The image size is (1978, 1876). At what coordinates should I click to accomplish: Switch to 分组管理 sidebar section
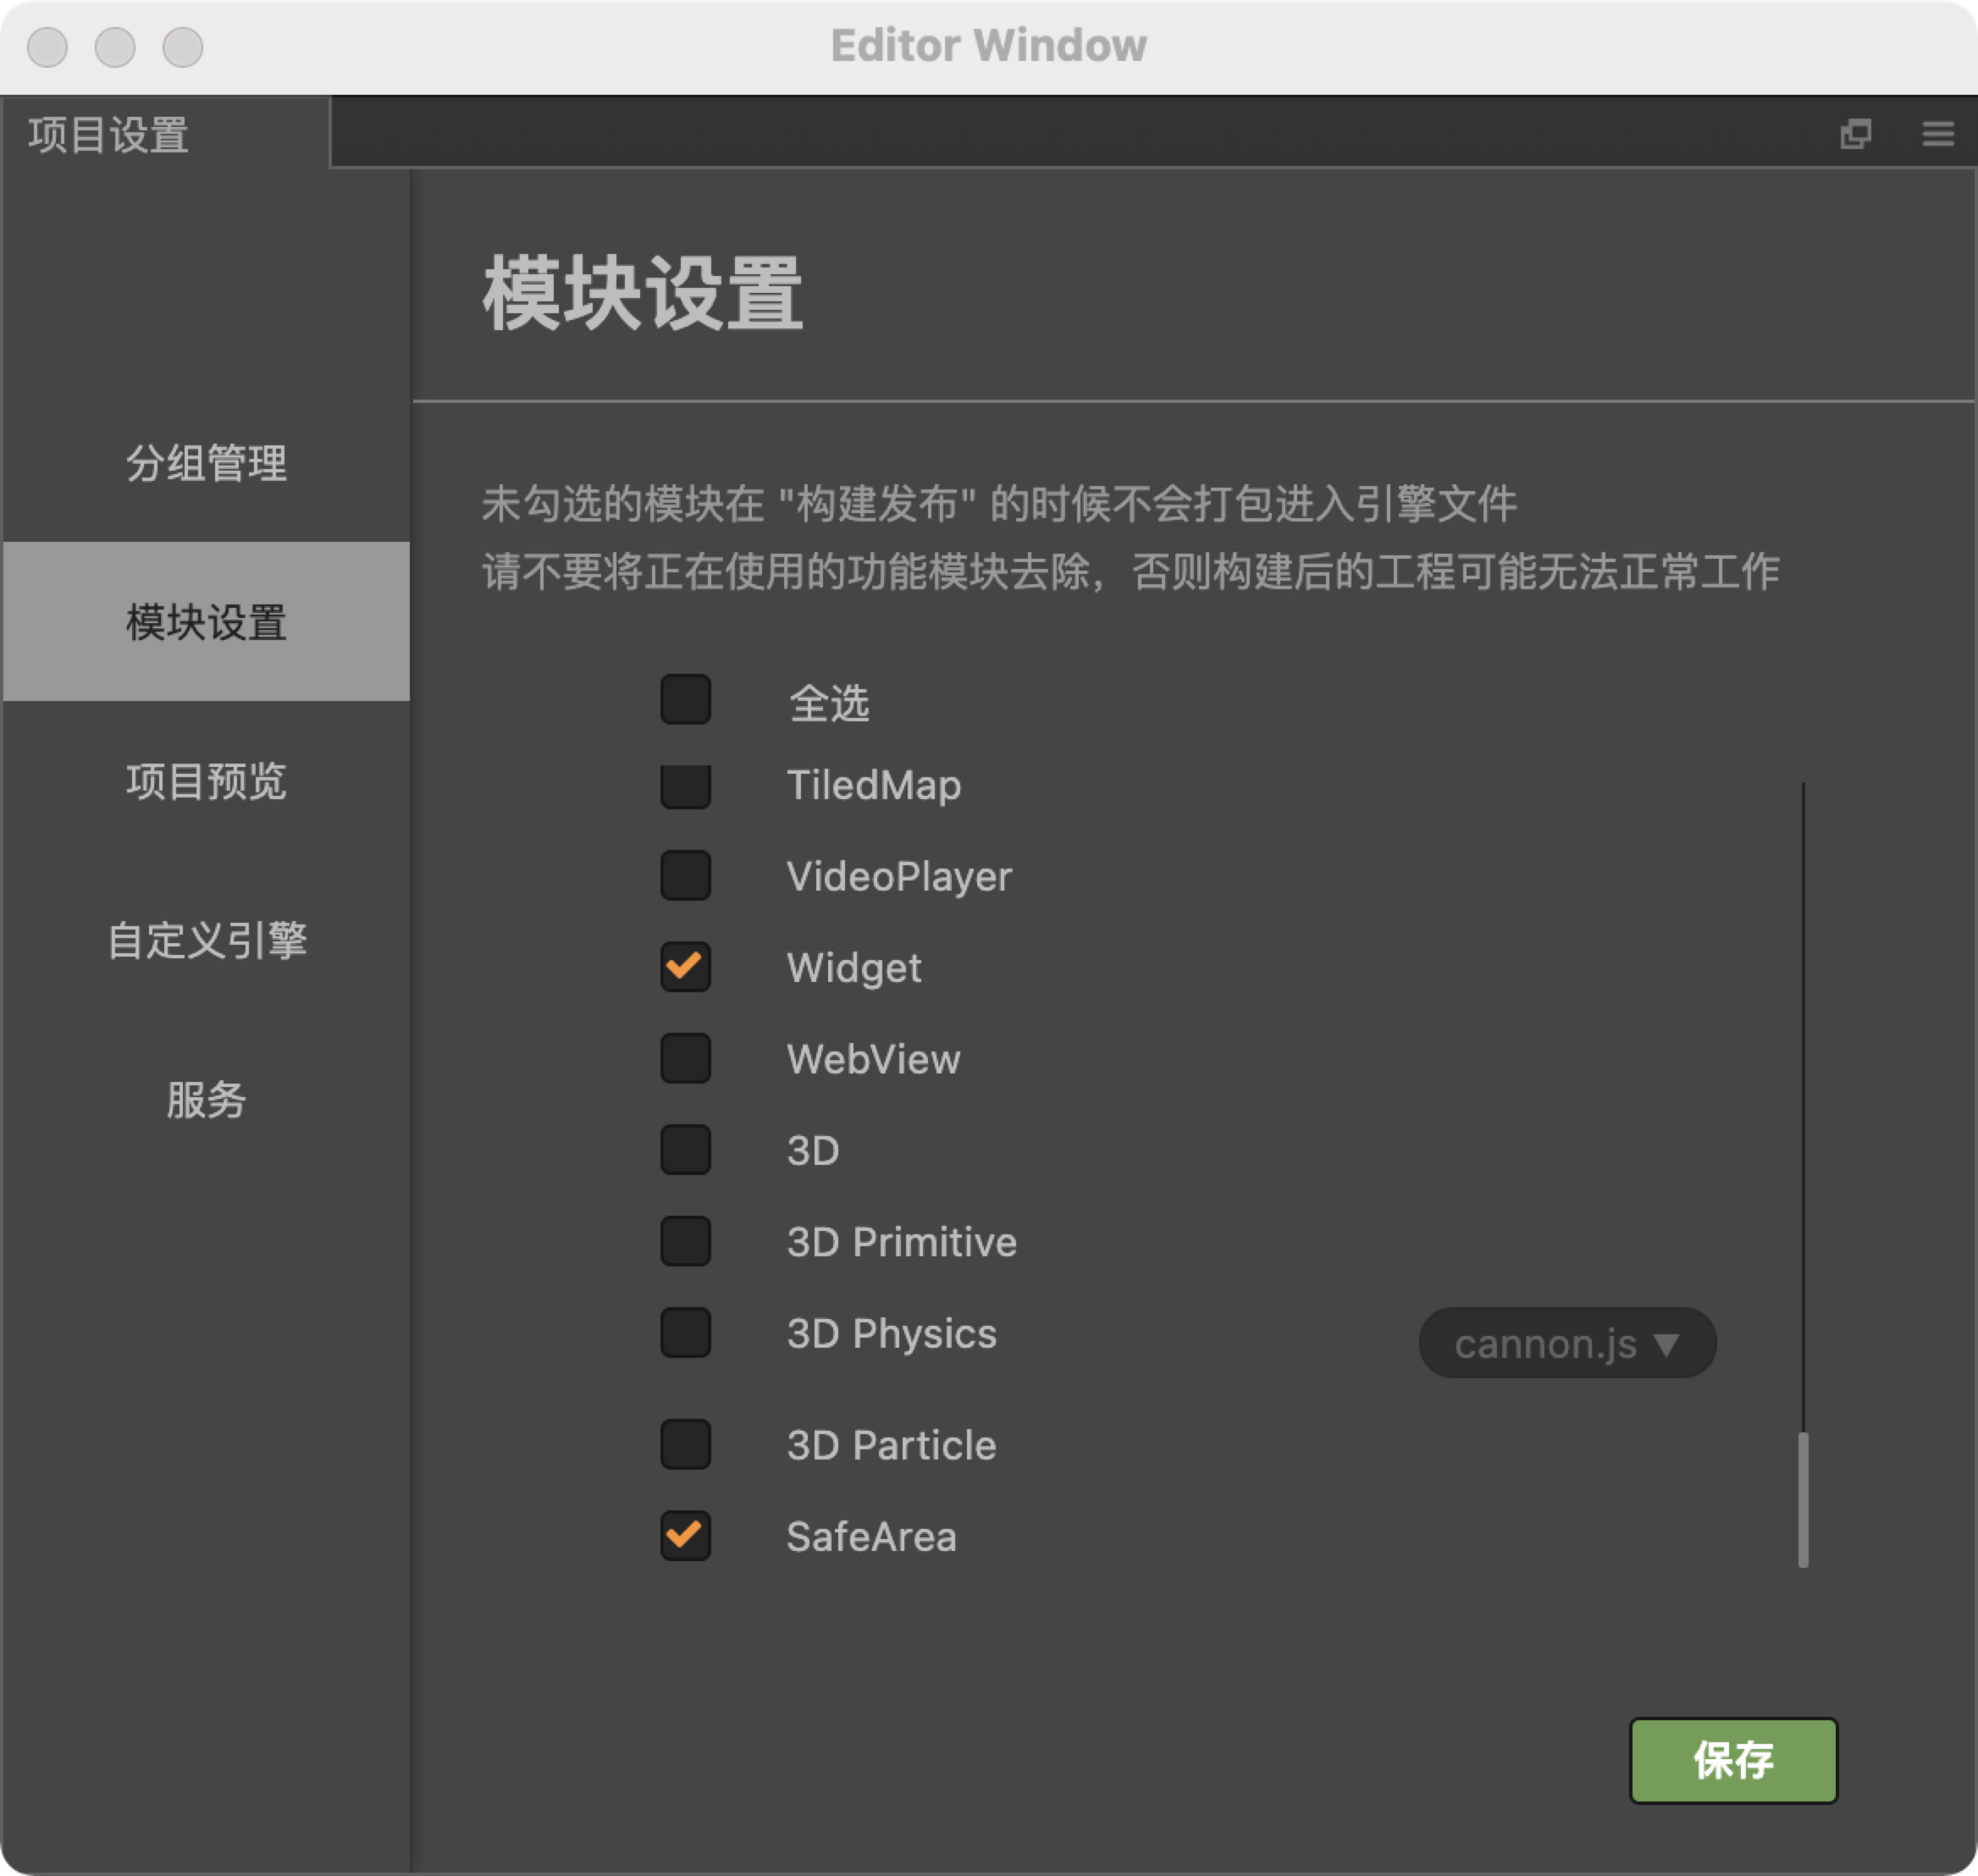coord(206,463)
